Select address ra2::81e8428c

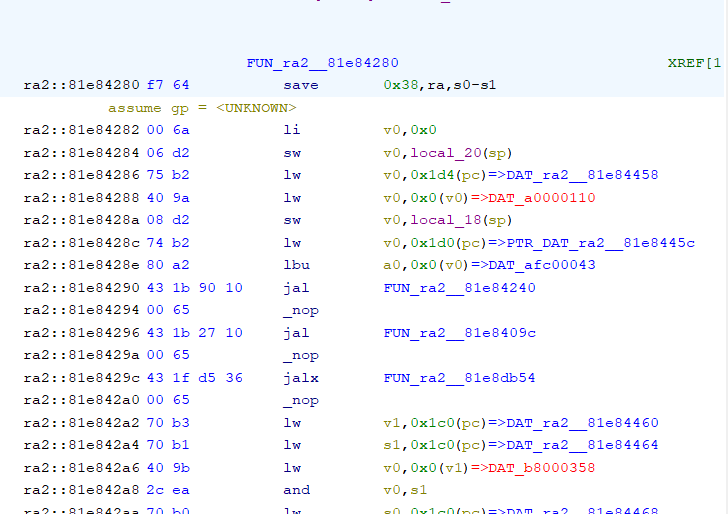point(81,243)
